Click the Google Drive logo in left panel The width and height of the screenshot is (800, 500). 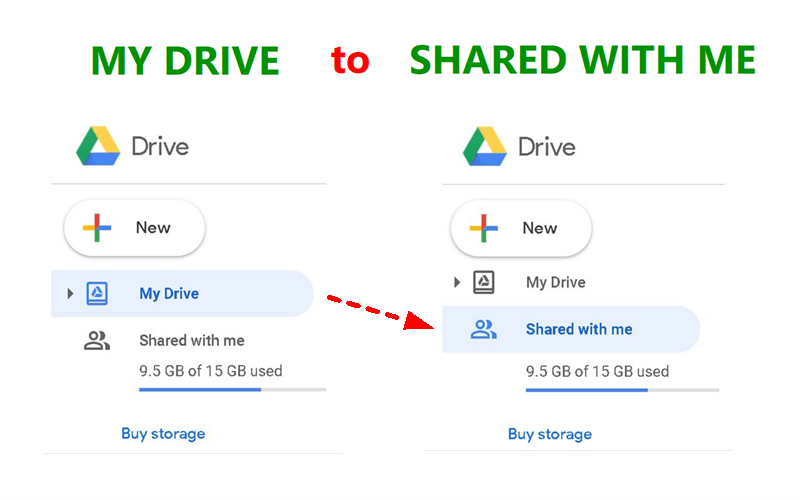98,146
